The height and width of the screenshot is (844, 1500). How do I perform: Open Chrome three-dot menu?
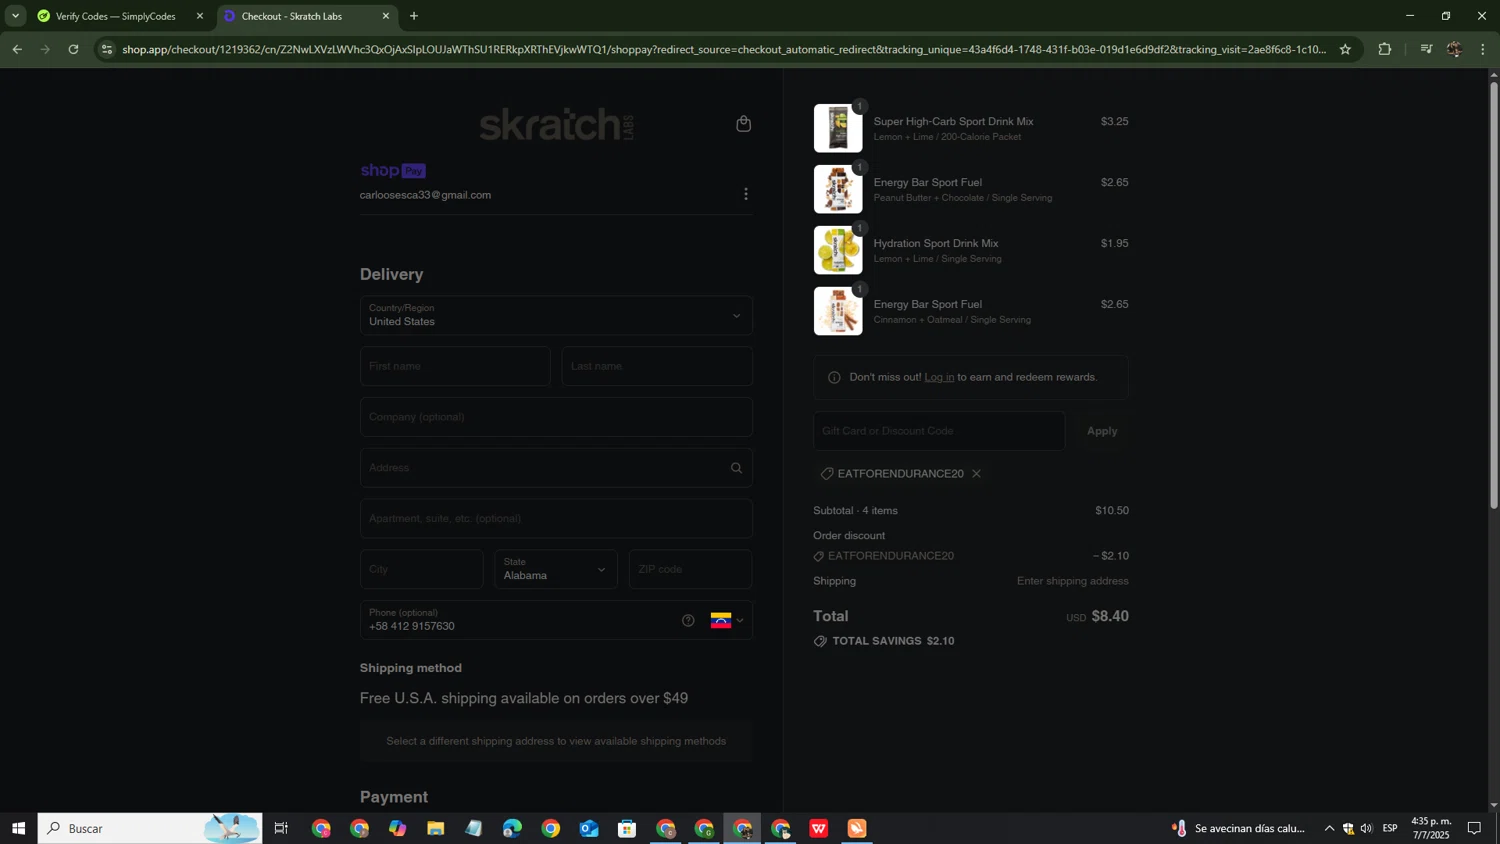point(1483,49)
